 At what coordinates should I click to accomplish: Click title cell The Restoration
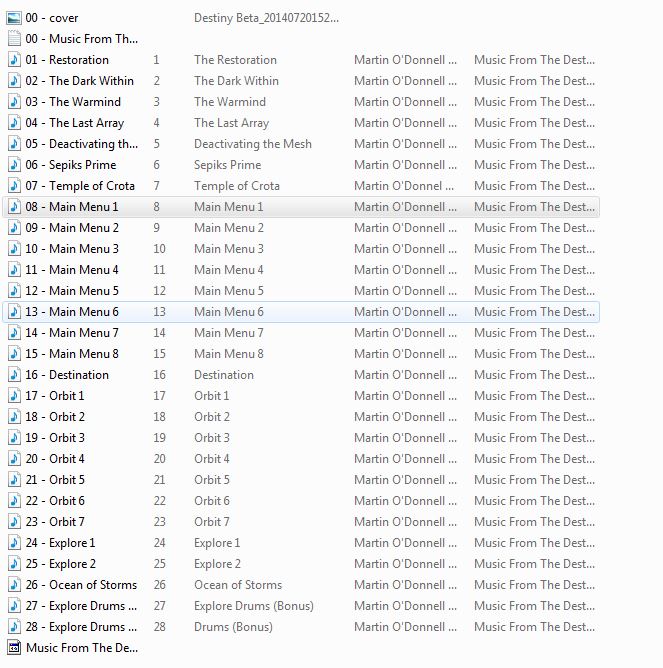click(x=235, y=60)
